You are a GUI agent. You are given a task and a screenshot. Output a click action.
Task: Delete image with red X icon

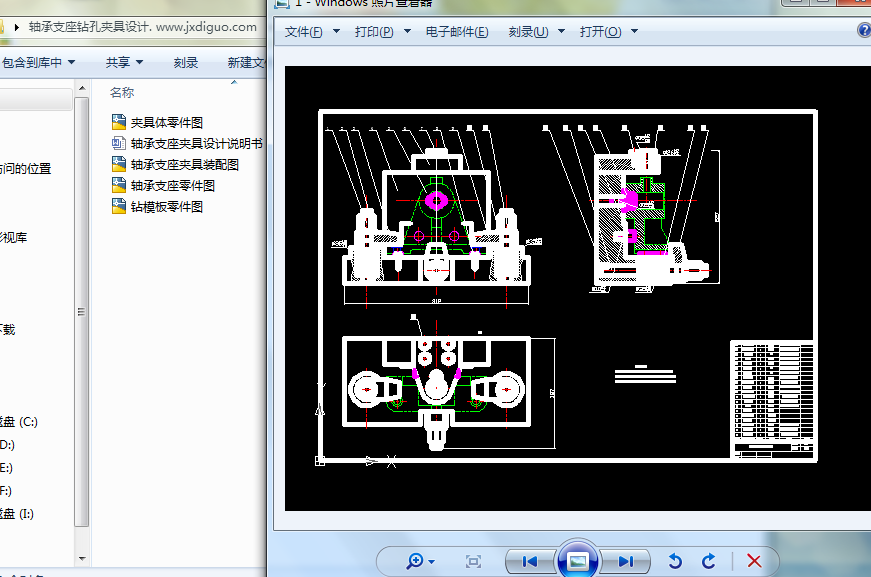click(754, 561)
